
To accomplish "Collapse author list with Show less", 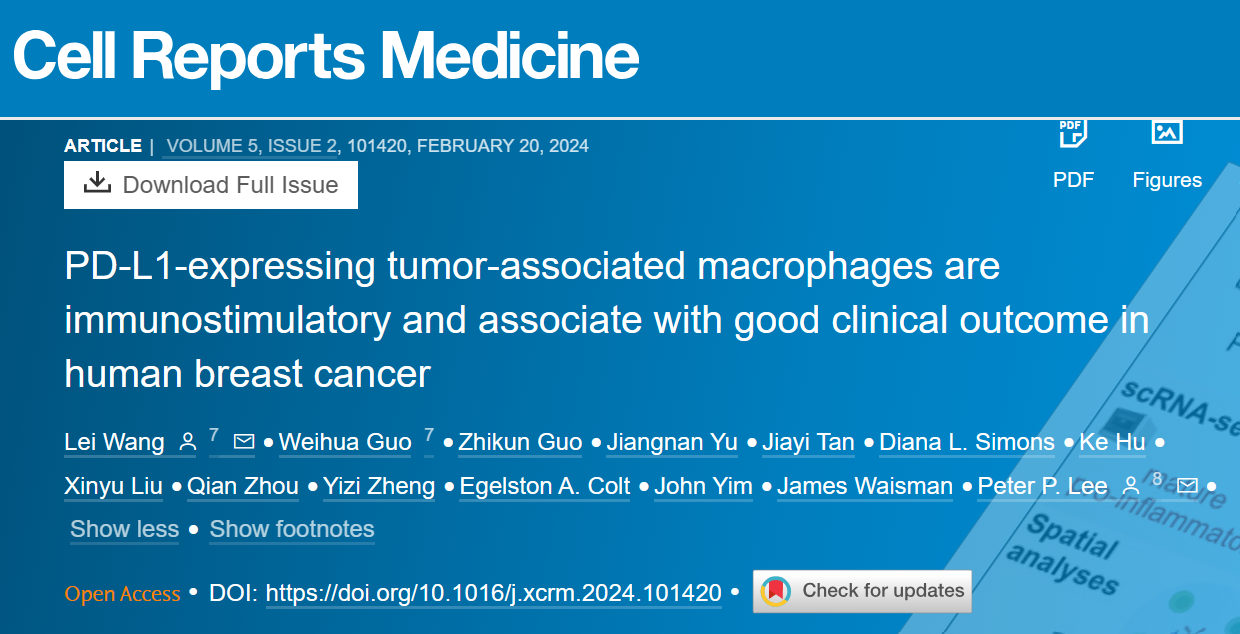I will coord(124,529).
